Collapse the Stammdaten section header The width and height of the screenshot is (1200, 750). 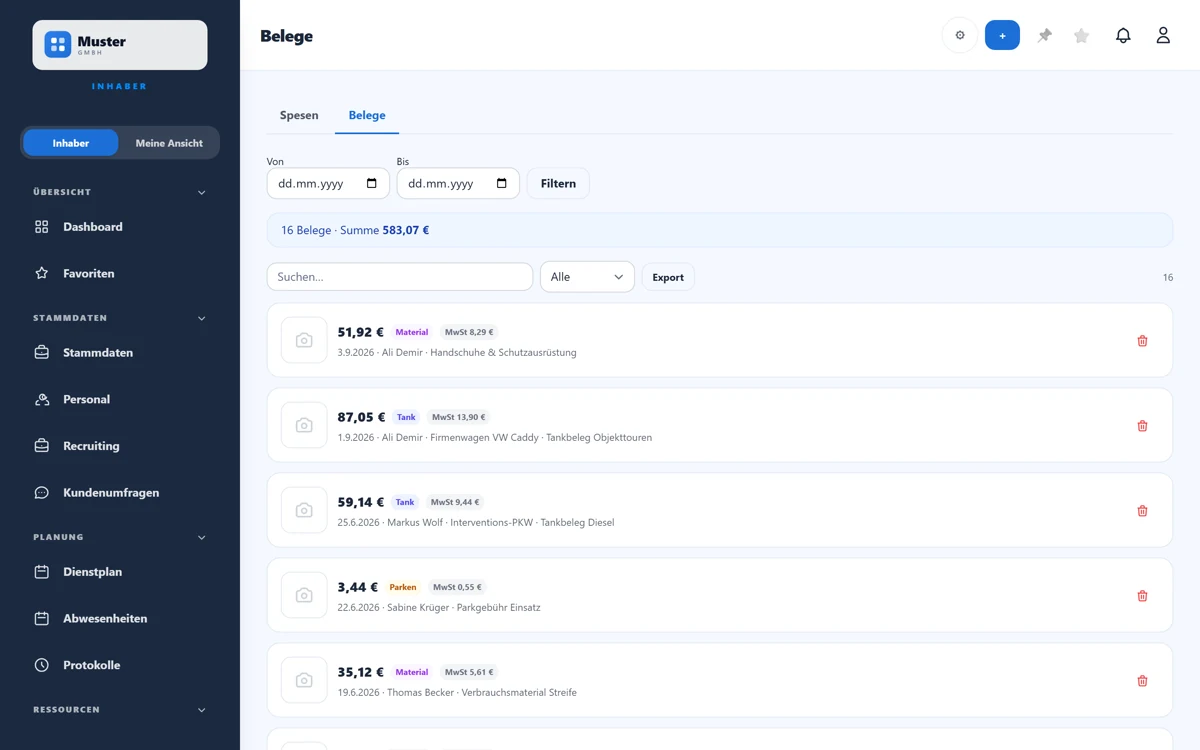(x=201, y=318)
